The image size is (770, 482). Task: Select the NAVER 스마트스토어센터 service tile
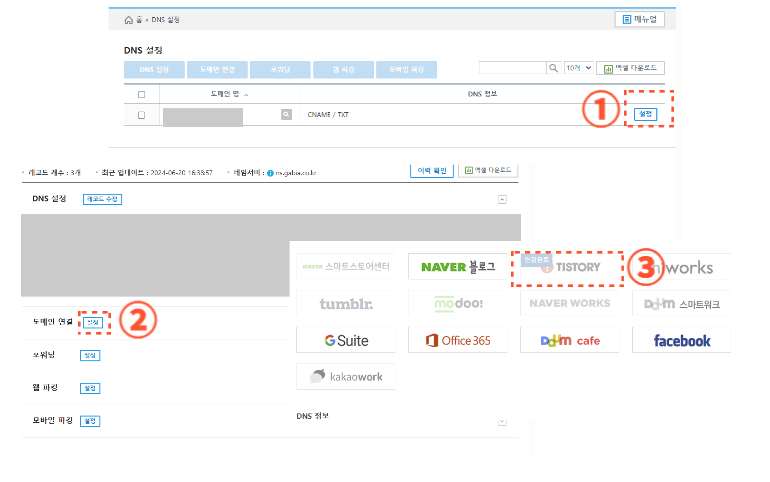tap(346, 267)
